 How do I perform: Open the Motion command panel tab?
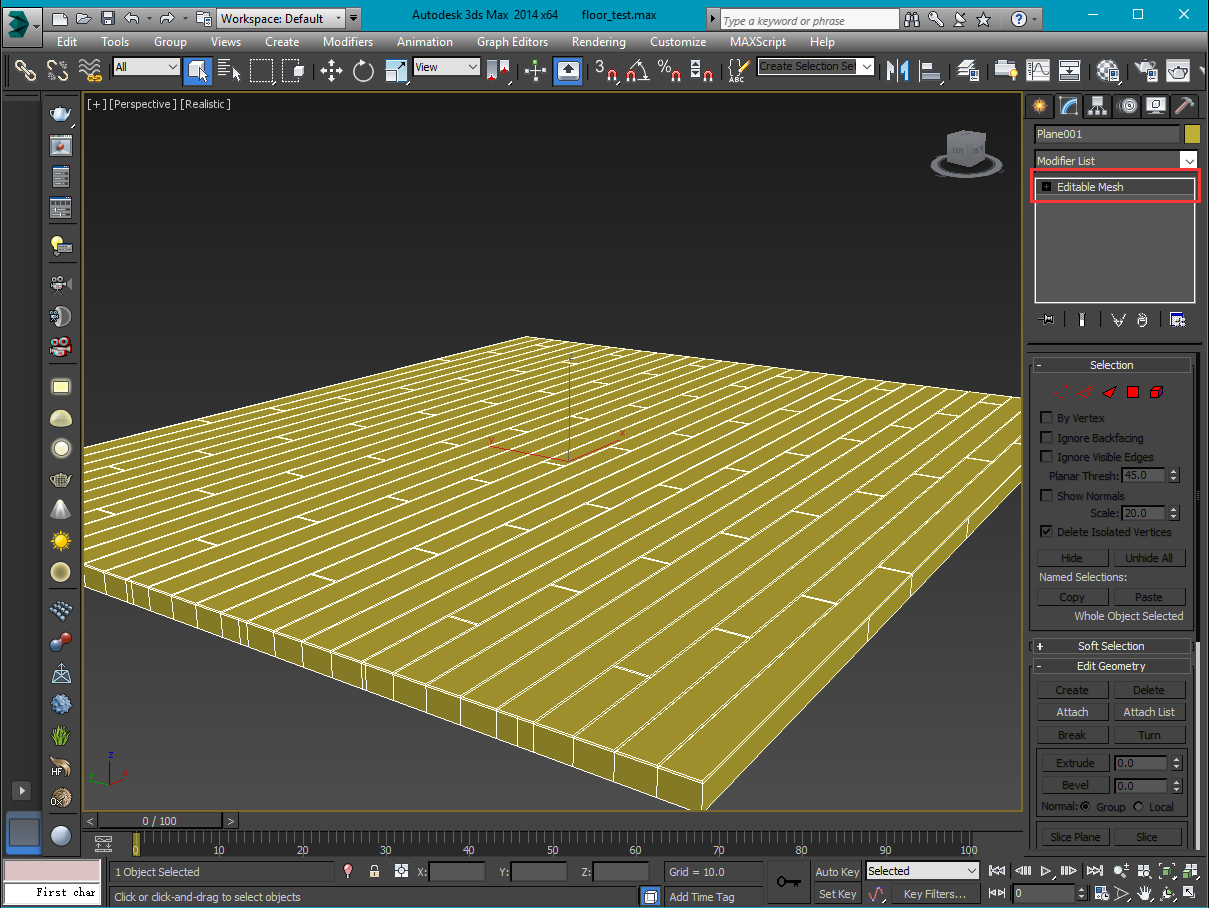1127,105
